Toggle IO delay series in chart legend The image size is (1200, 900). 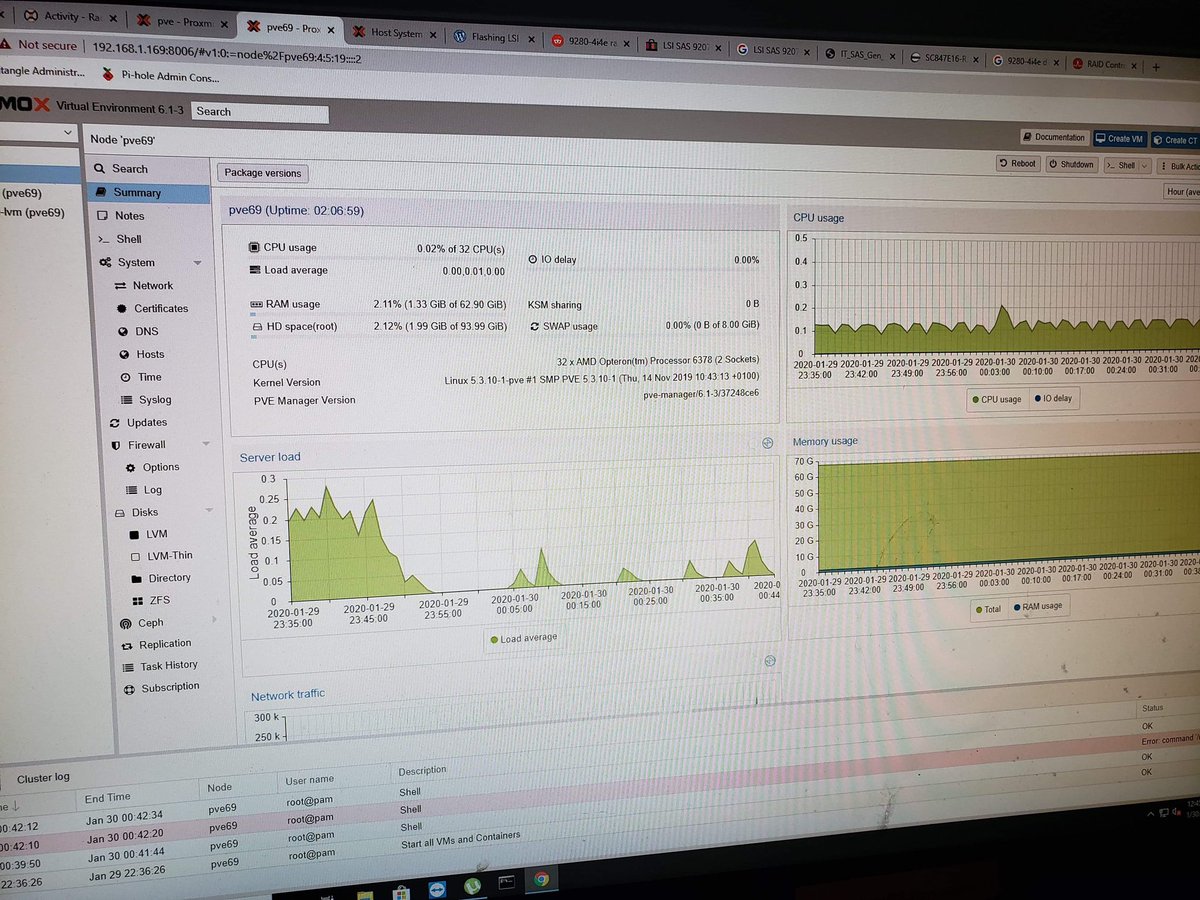(x=1052, y=399)
